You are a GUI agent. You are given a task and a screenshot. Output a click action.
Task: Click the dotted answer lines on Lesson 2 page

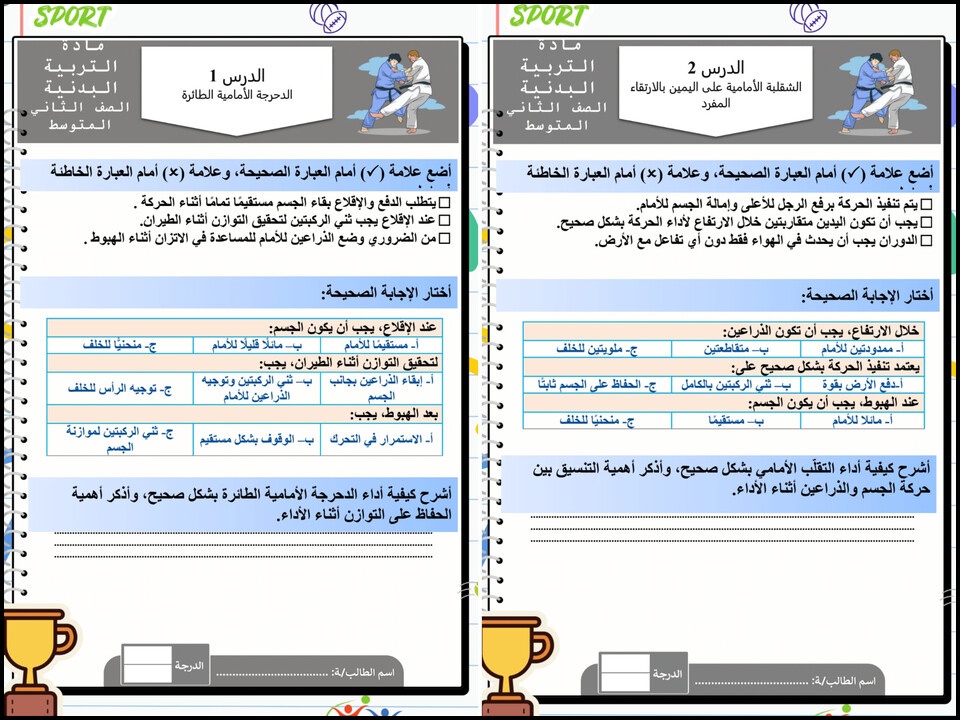click(722, 529)
